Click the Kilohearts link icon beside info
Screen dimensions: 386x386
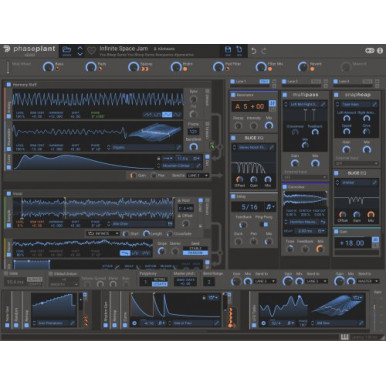pos(370,51)
